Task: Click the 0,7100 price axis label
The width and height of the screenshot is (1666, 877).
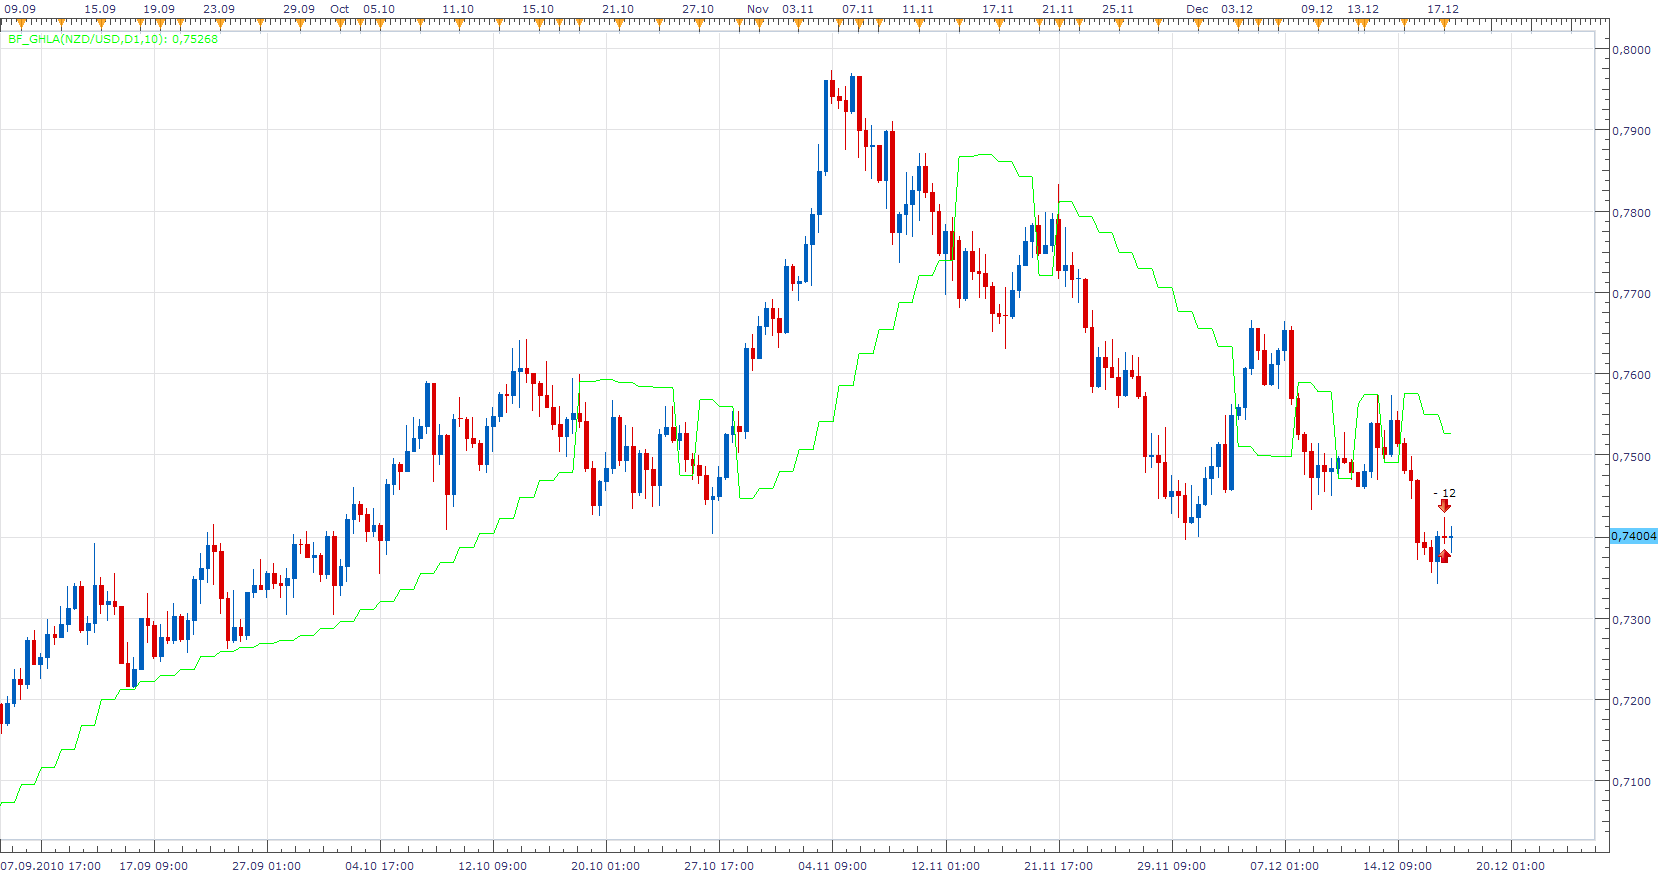Action: (x=1631, y=782)
